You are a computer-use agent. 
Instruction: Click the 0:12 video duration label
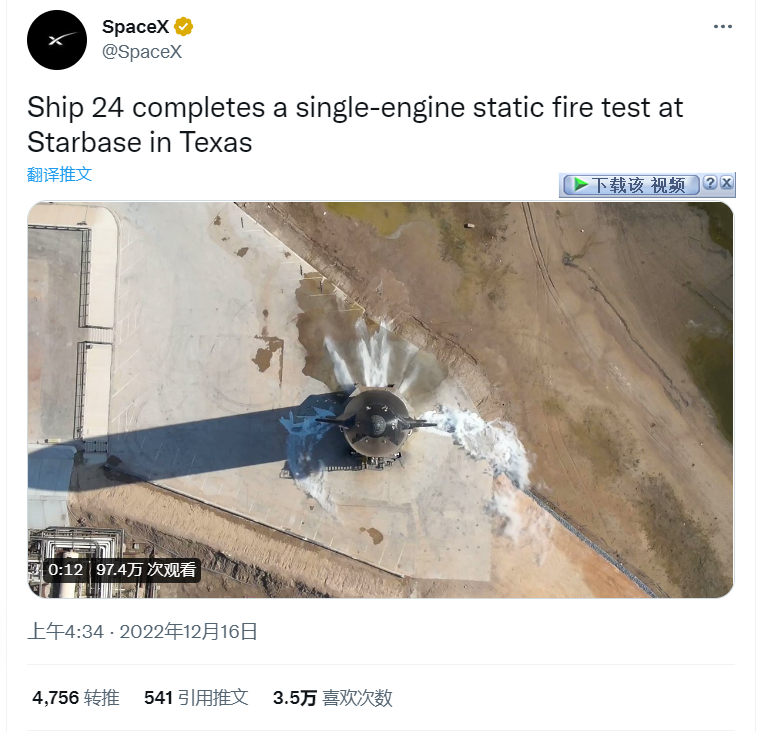pyautogui.click(x=66, y=570)
